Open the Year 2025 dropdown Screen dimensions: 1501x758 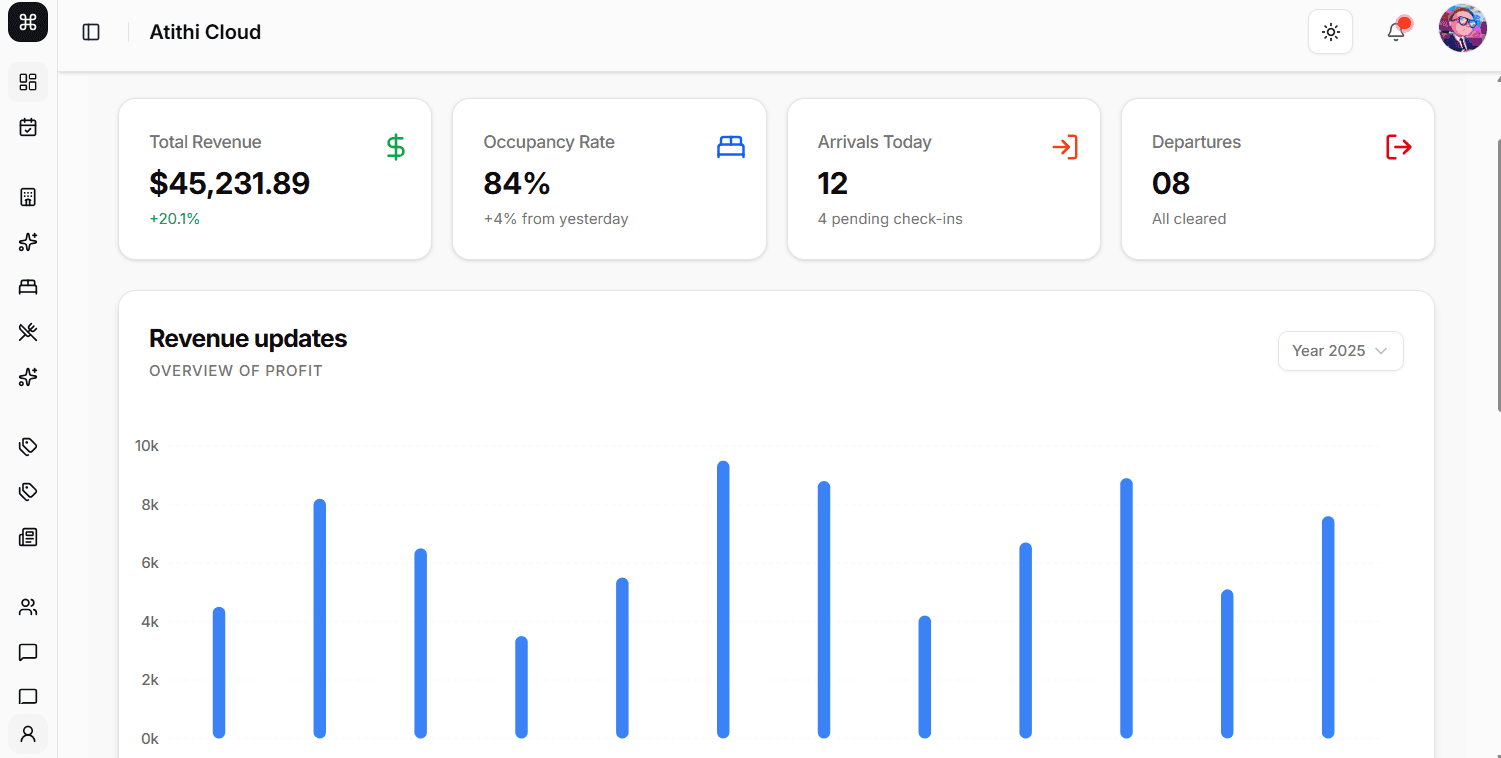(1340, 351)
